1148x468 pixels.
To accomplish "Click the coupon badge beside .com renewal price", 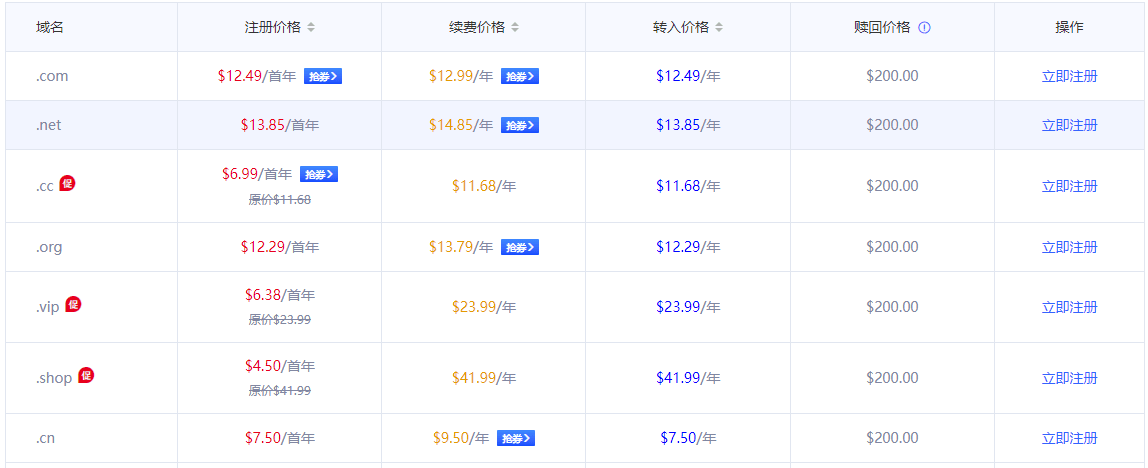I will click(520, 76).
